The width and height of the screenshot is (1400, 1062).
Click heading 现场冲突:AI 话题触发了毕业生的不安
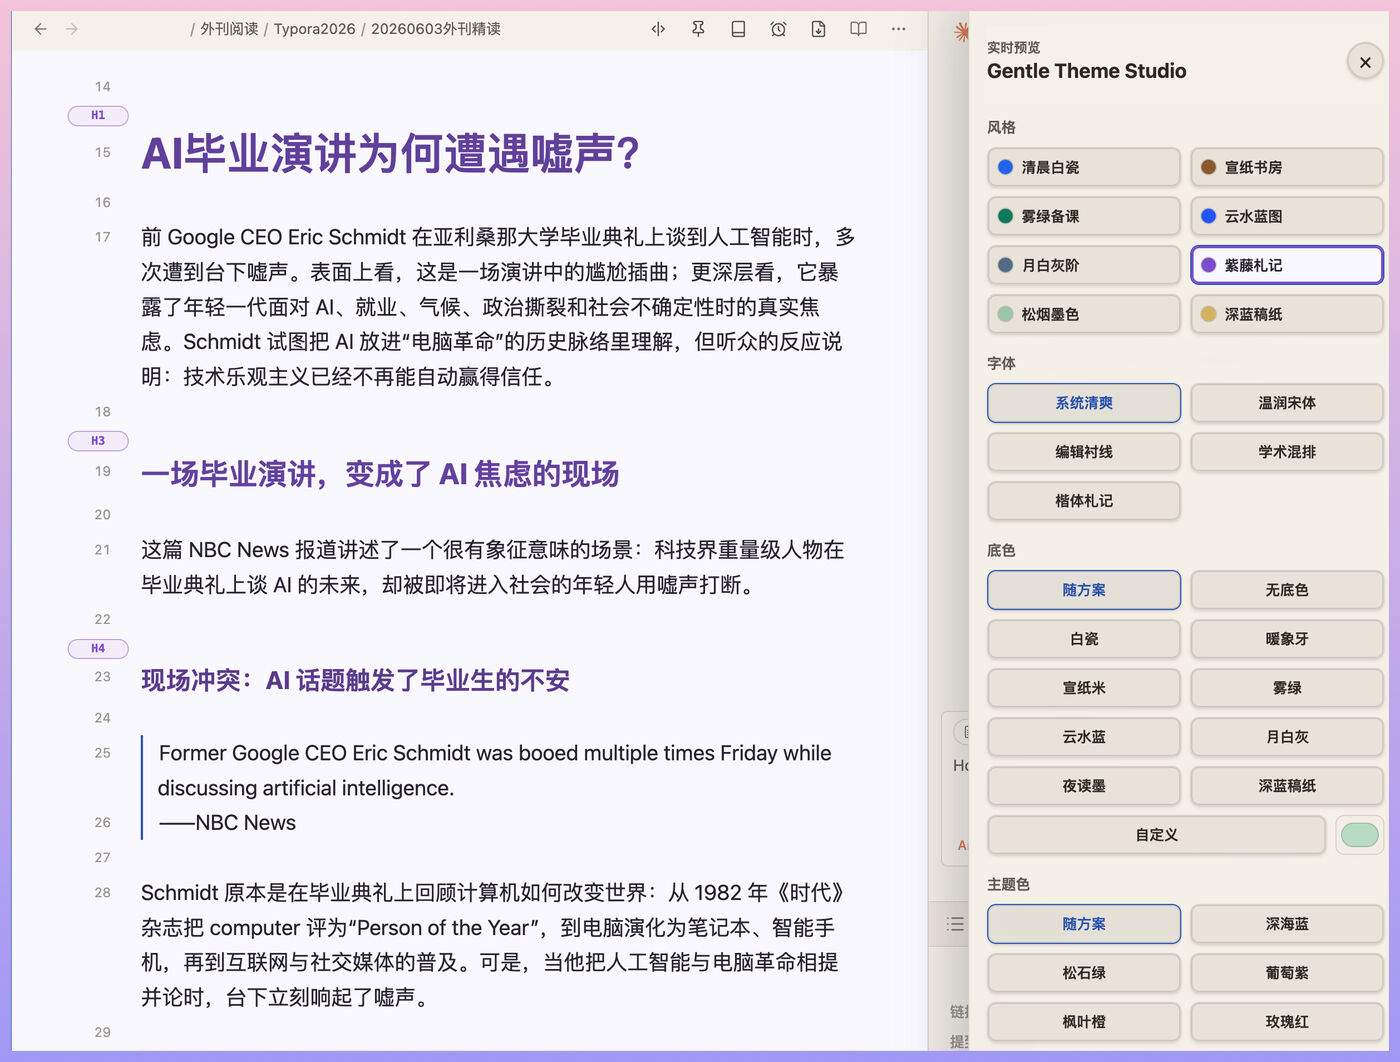(x=355, y=681)
